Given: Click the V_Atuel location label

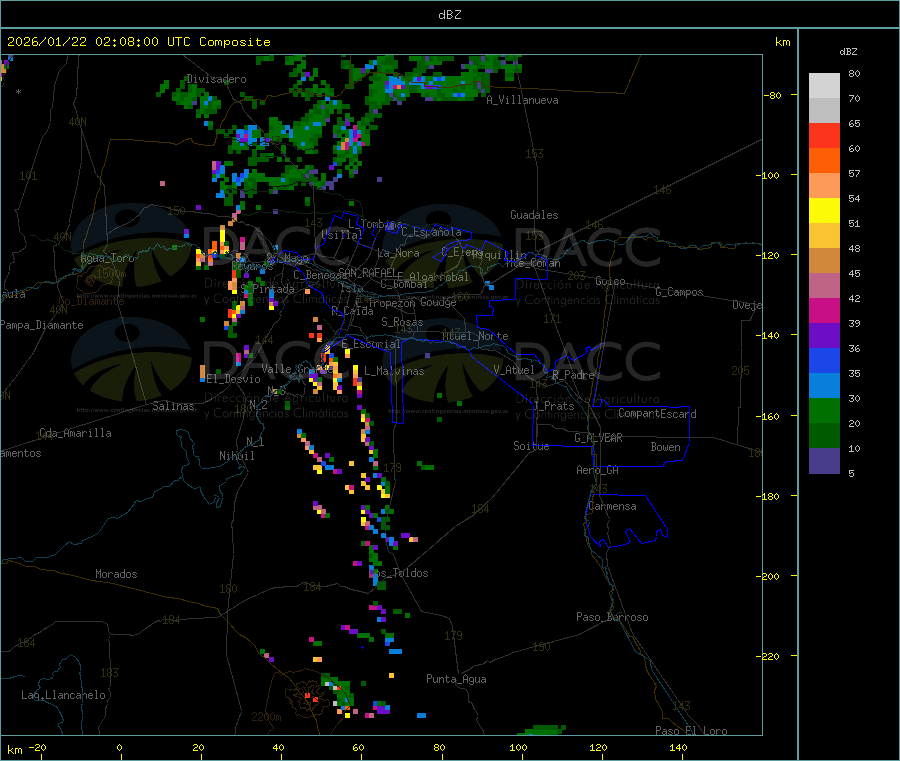Looking at the screenshot, I should pyautogui.click(x=514, y=370).
